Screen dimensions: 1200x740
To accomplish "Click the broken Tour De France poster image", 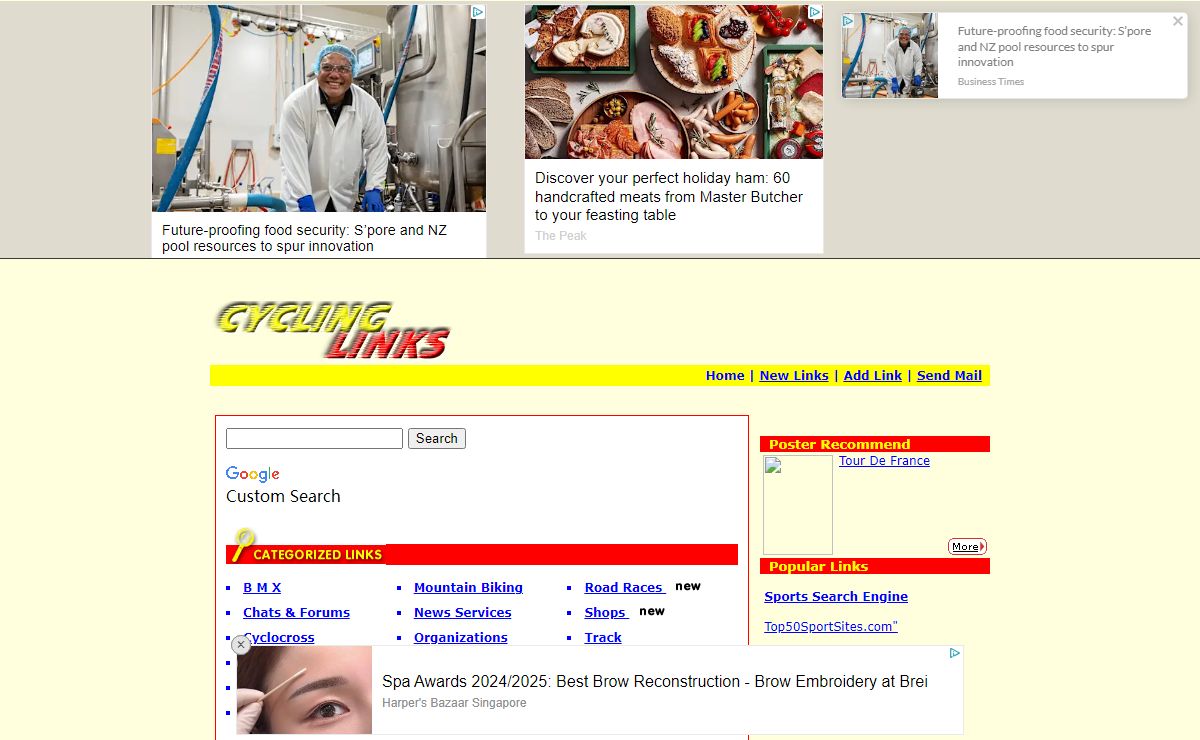I will coord(798,505).
